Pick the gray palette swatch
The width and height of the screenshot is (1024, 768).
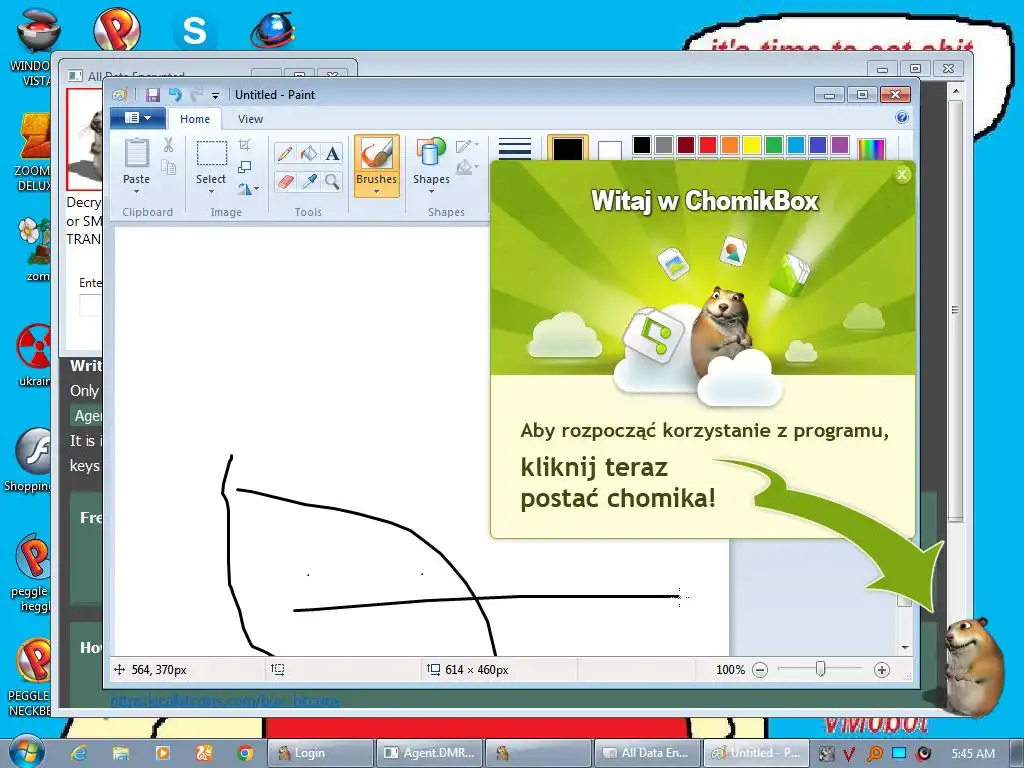point(664,144)
